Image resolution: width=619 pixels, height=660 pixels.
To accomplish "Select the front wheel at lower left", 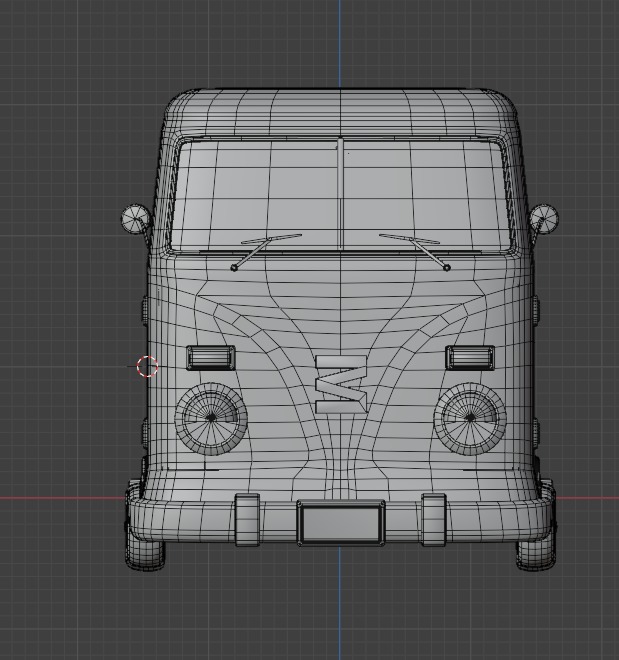I will [145, 554].
